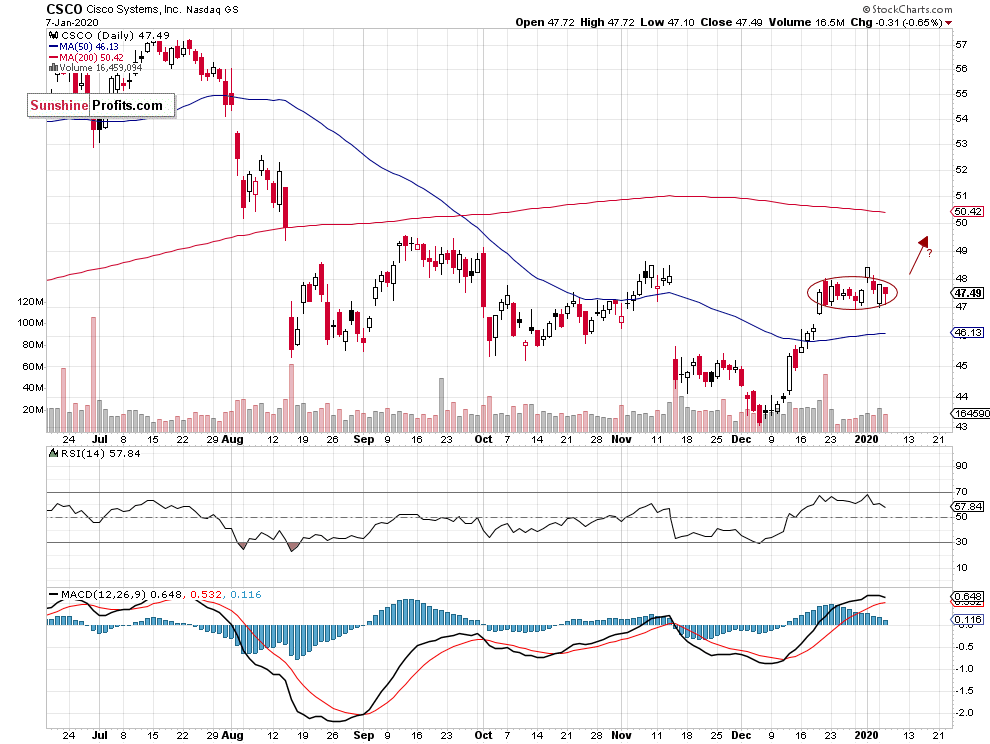Image resolution: width=990 pixels, height=744 pixels.
Task: Click the volume bars icon in the legend
Action: click(x=54, y=68)
